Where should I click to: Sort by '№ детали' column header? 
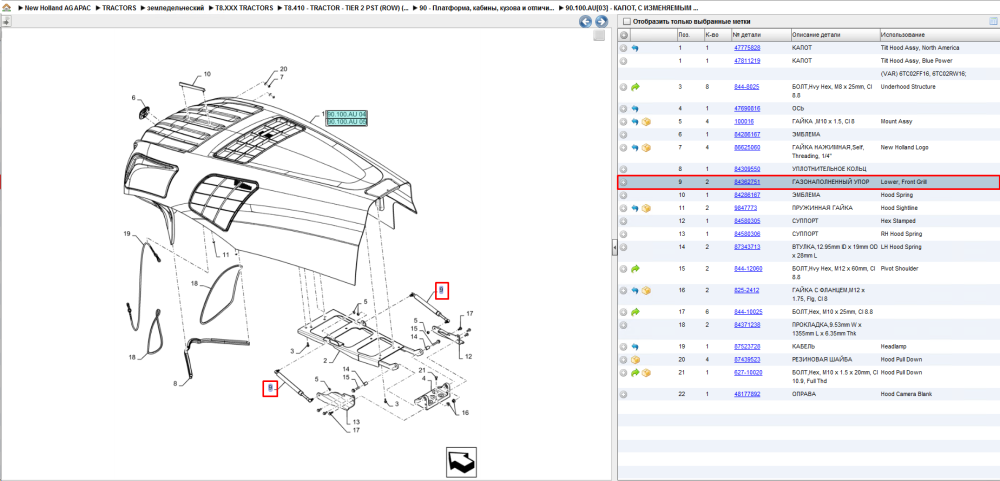(760, 34)
